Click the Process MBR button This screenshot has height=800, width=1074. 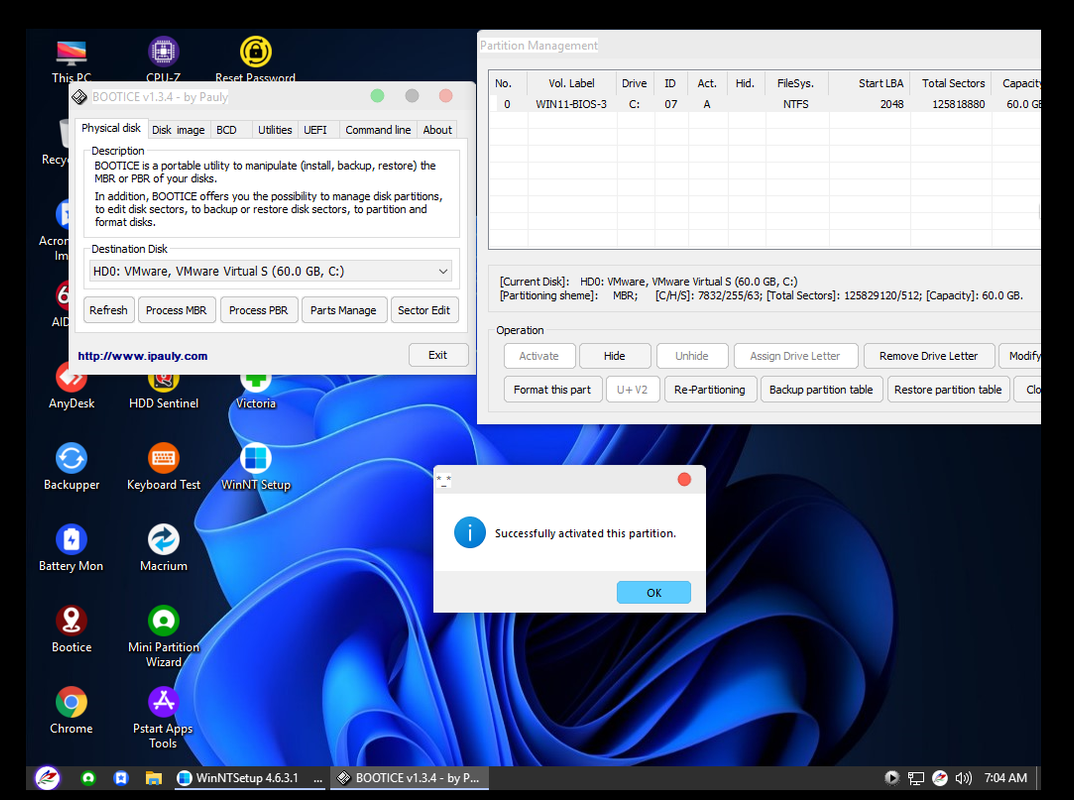coord(176,310)
